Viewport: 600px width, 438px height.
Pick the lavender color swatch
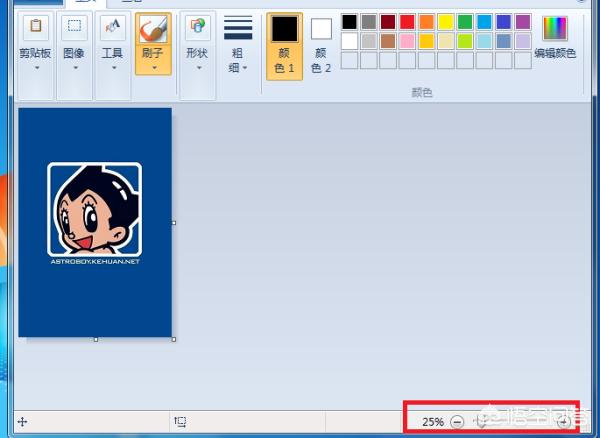coord(523,41)
